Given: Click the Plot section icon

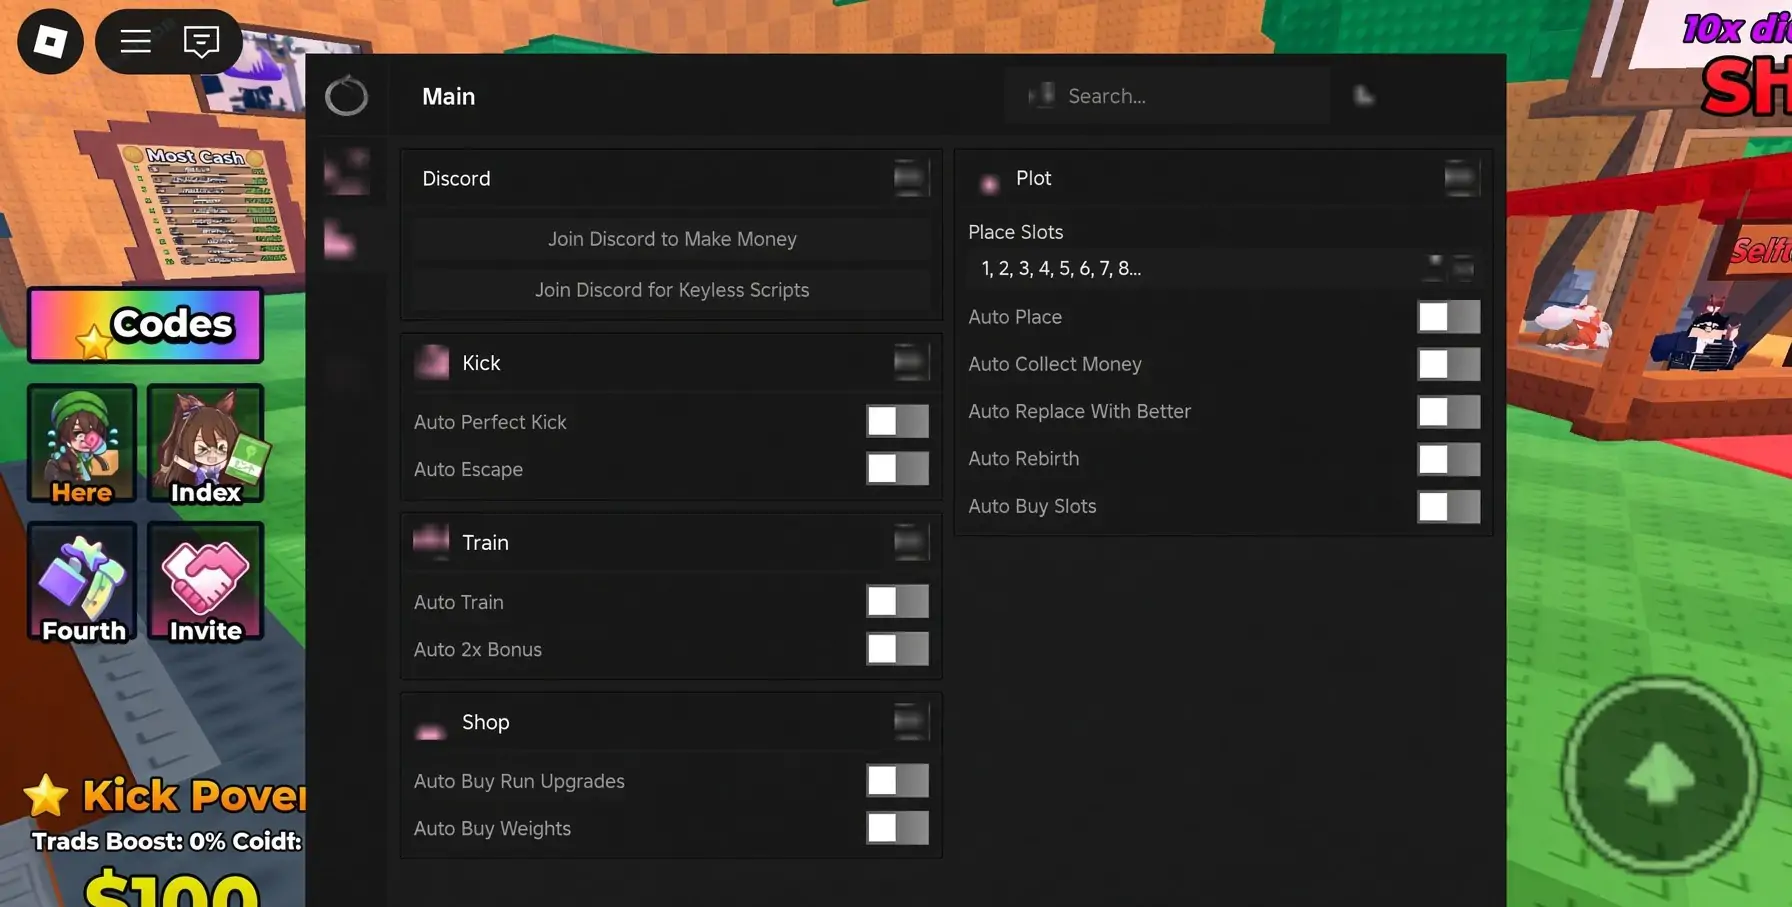Looking at the screenshot, I should [989, 183].
